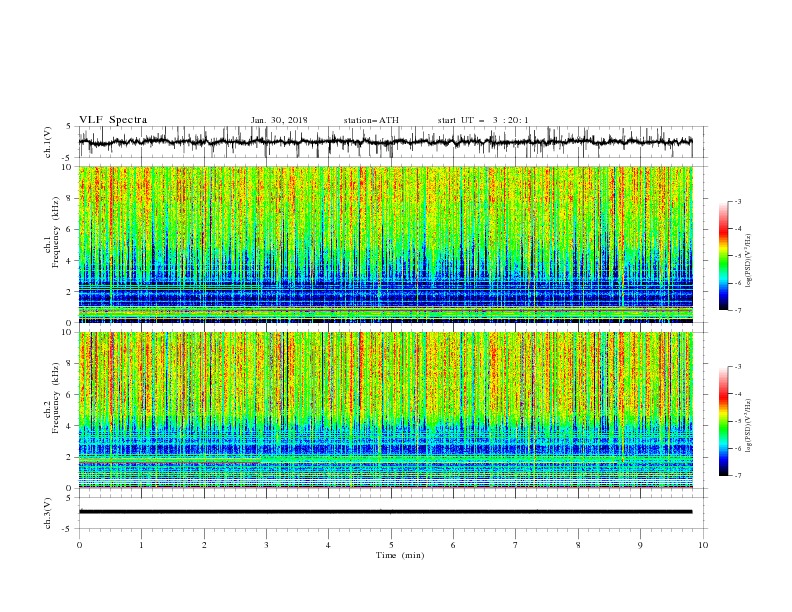Select the "start UT = 3 :20: 1" label
The height and width of the screenshot is (612, 792).
[483, 120]
